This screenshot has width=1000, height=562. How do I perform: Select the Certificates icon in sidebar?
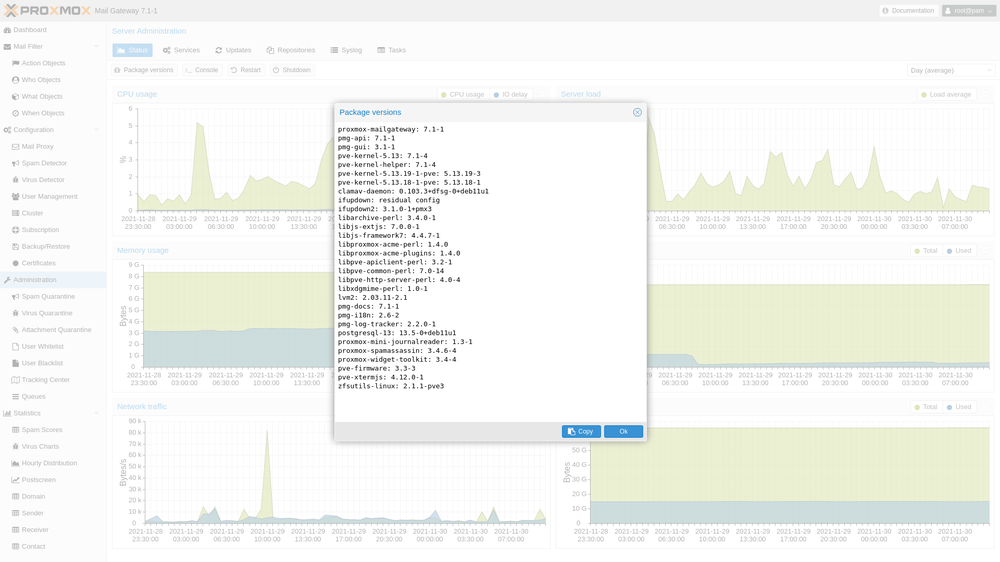point(15,263)
